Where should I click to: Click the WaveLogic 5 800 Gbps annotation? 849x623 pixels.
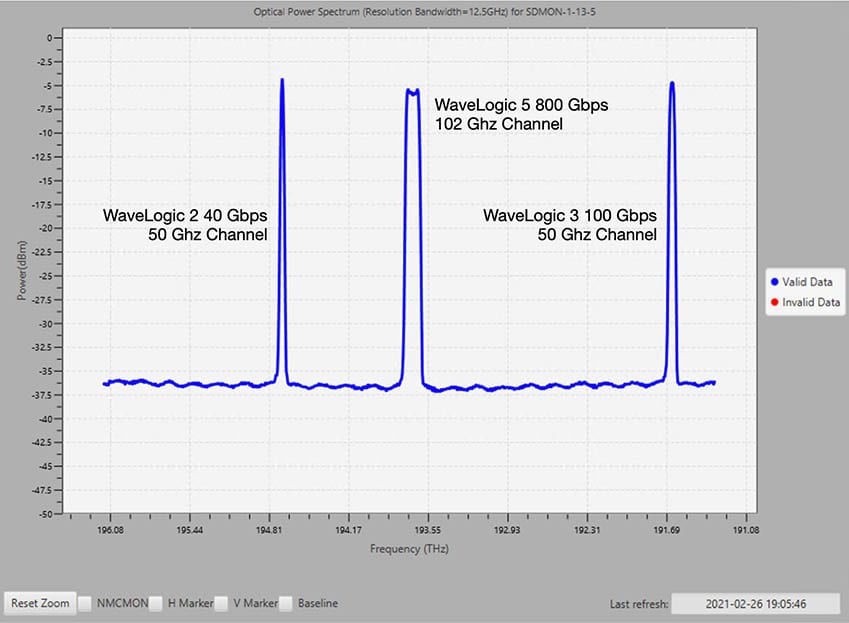[521, 104]
